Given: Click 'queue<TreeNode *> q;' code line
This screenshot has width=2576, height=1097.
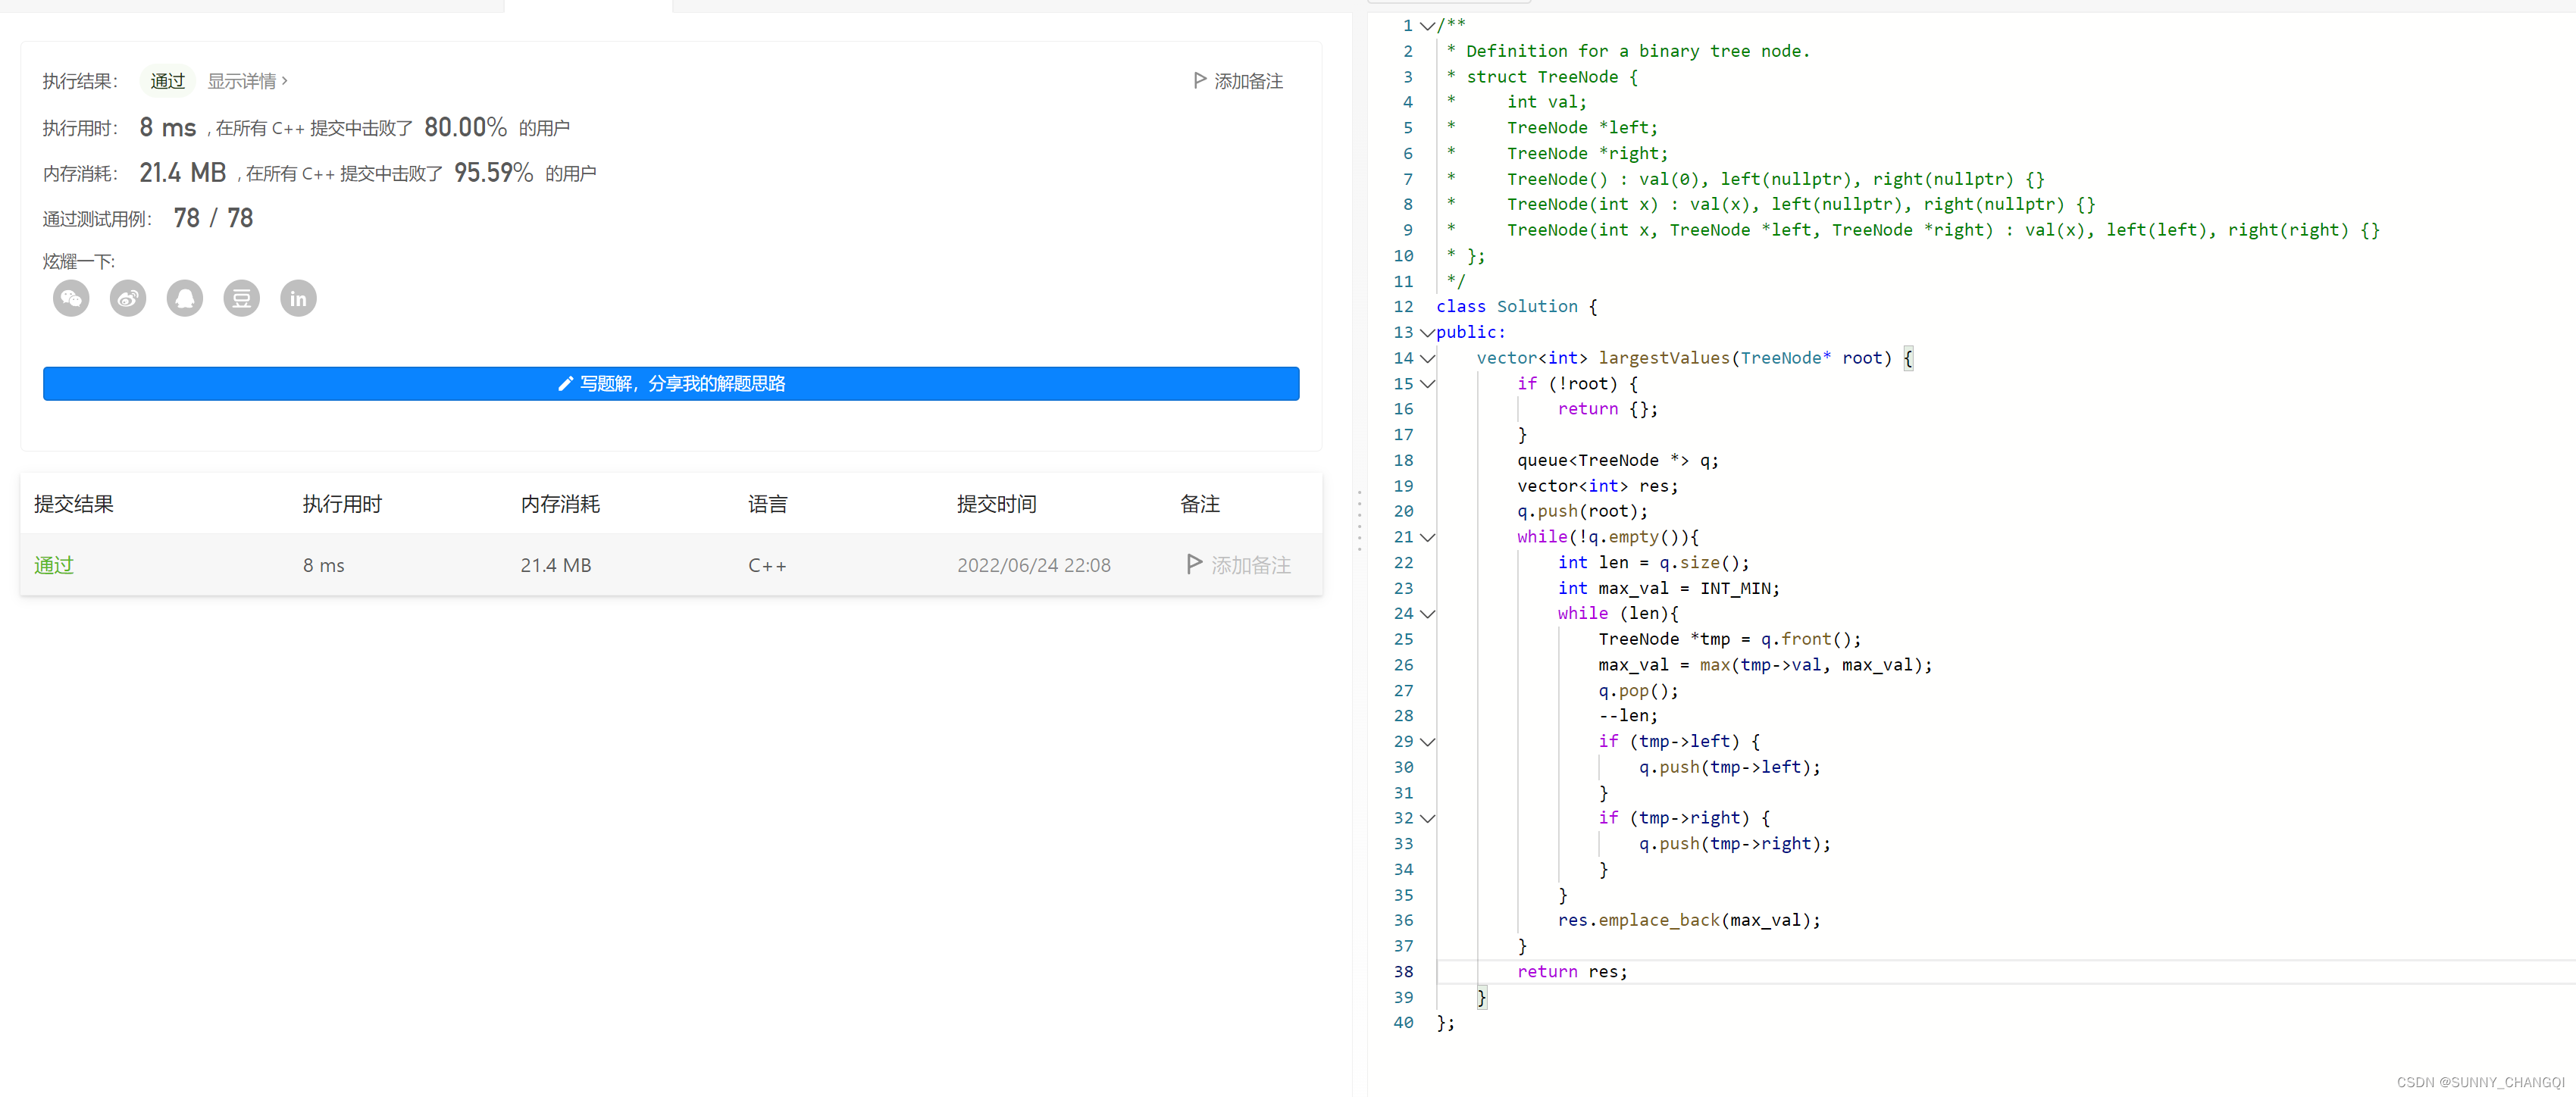Looking at the screenshot, I should pos(1618,460).
